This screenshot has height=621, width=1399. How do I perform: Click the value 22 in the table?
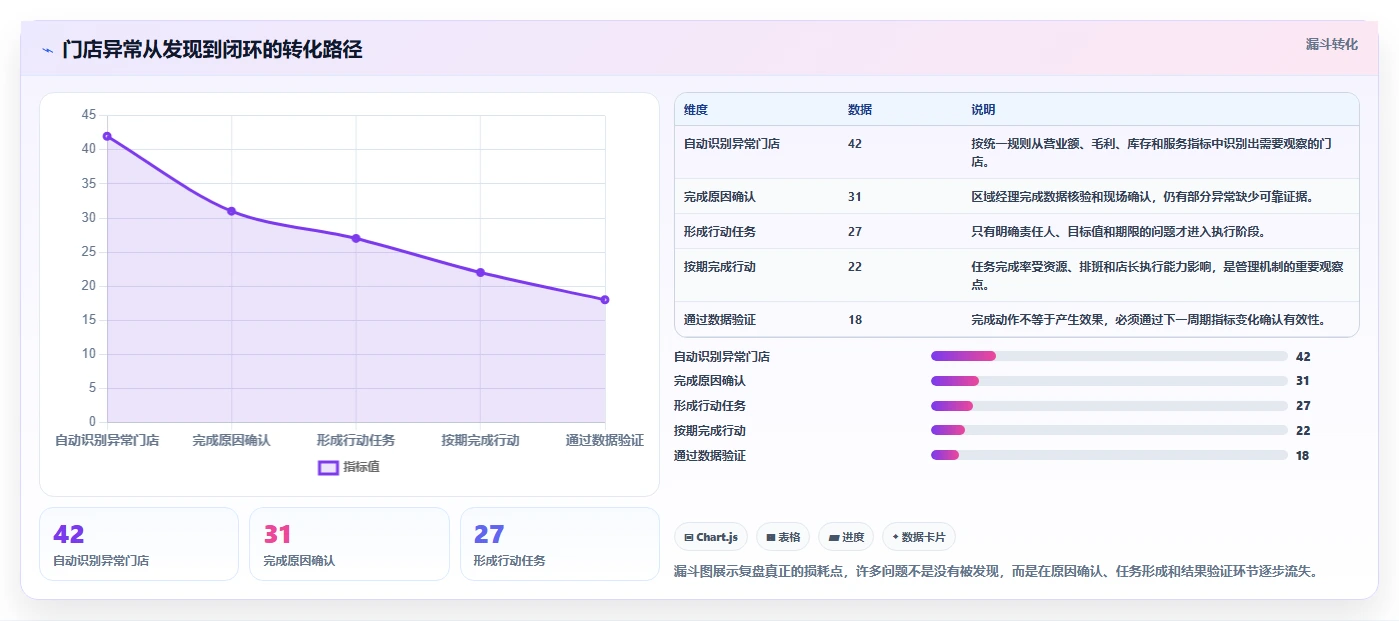point(855,266)
